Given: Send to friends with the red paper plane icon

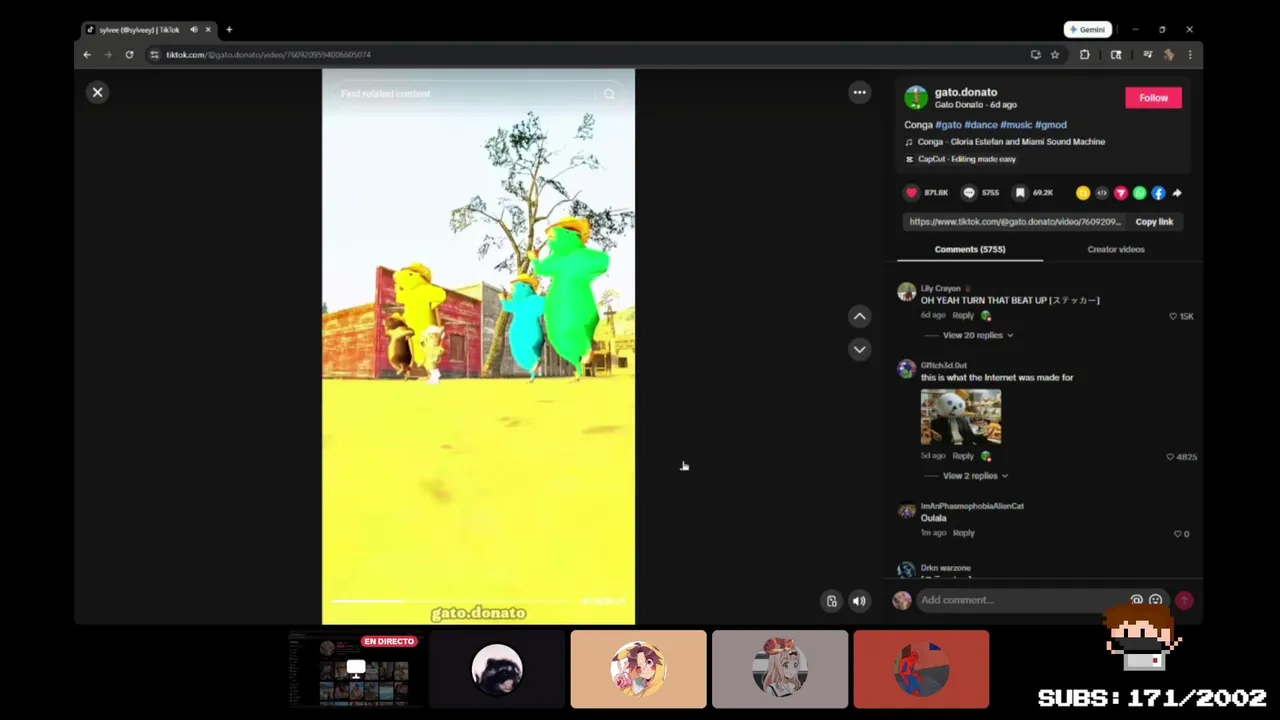Looking at the screenshot, I should tap(1120, 193).
